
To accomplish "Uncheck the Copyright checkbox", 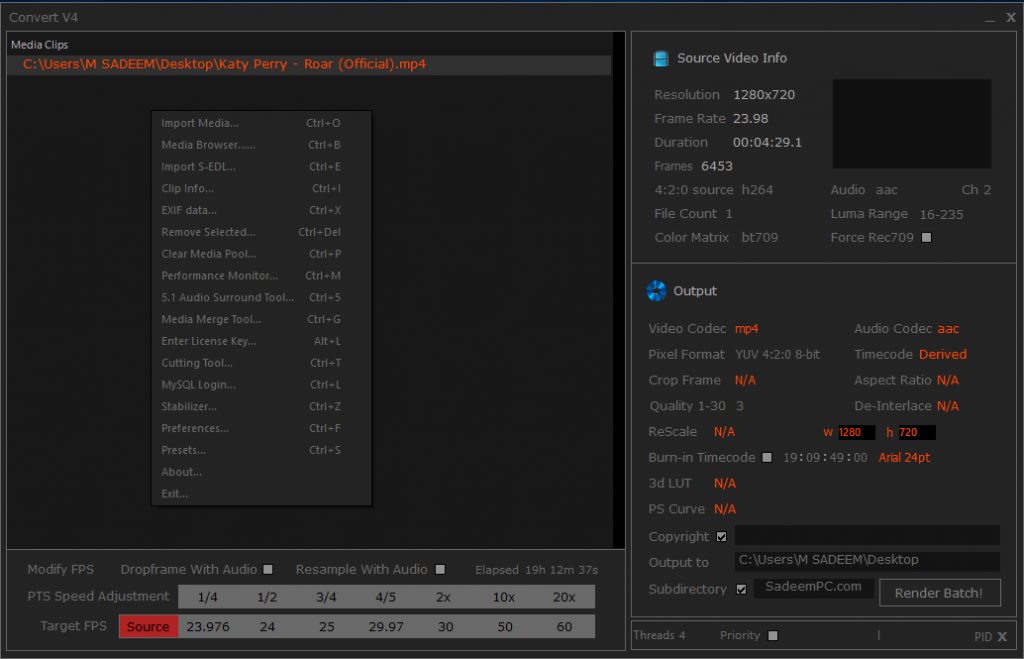I will point(722,537).
